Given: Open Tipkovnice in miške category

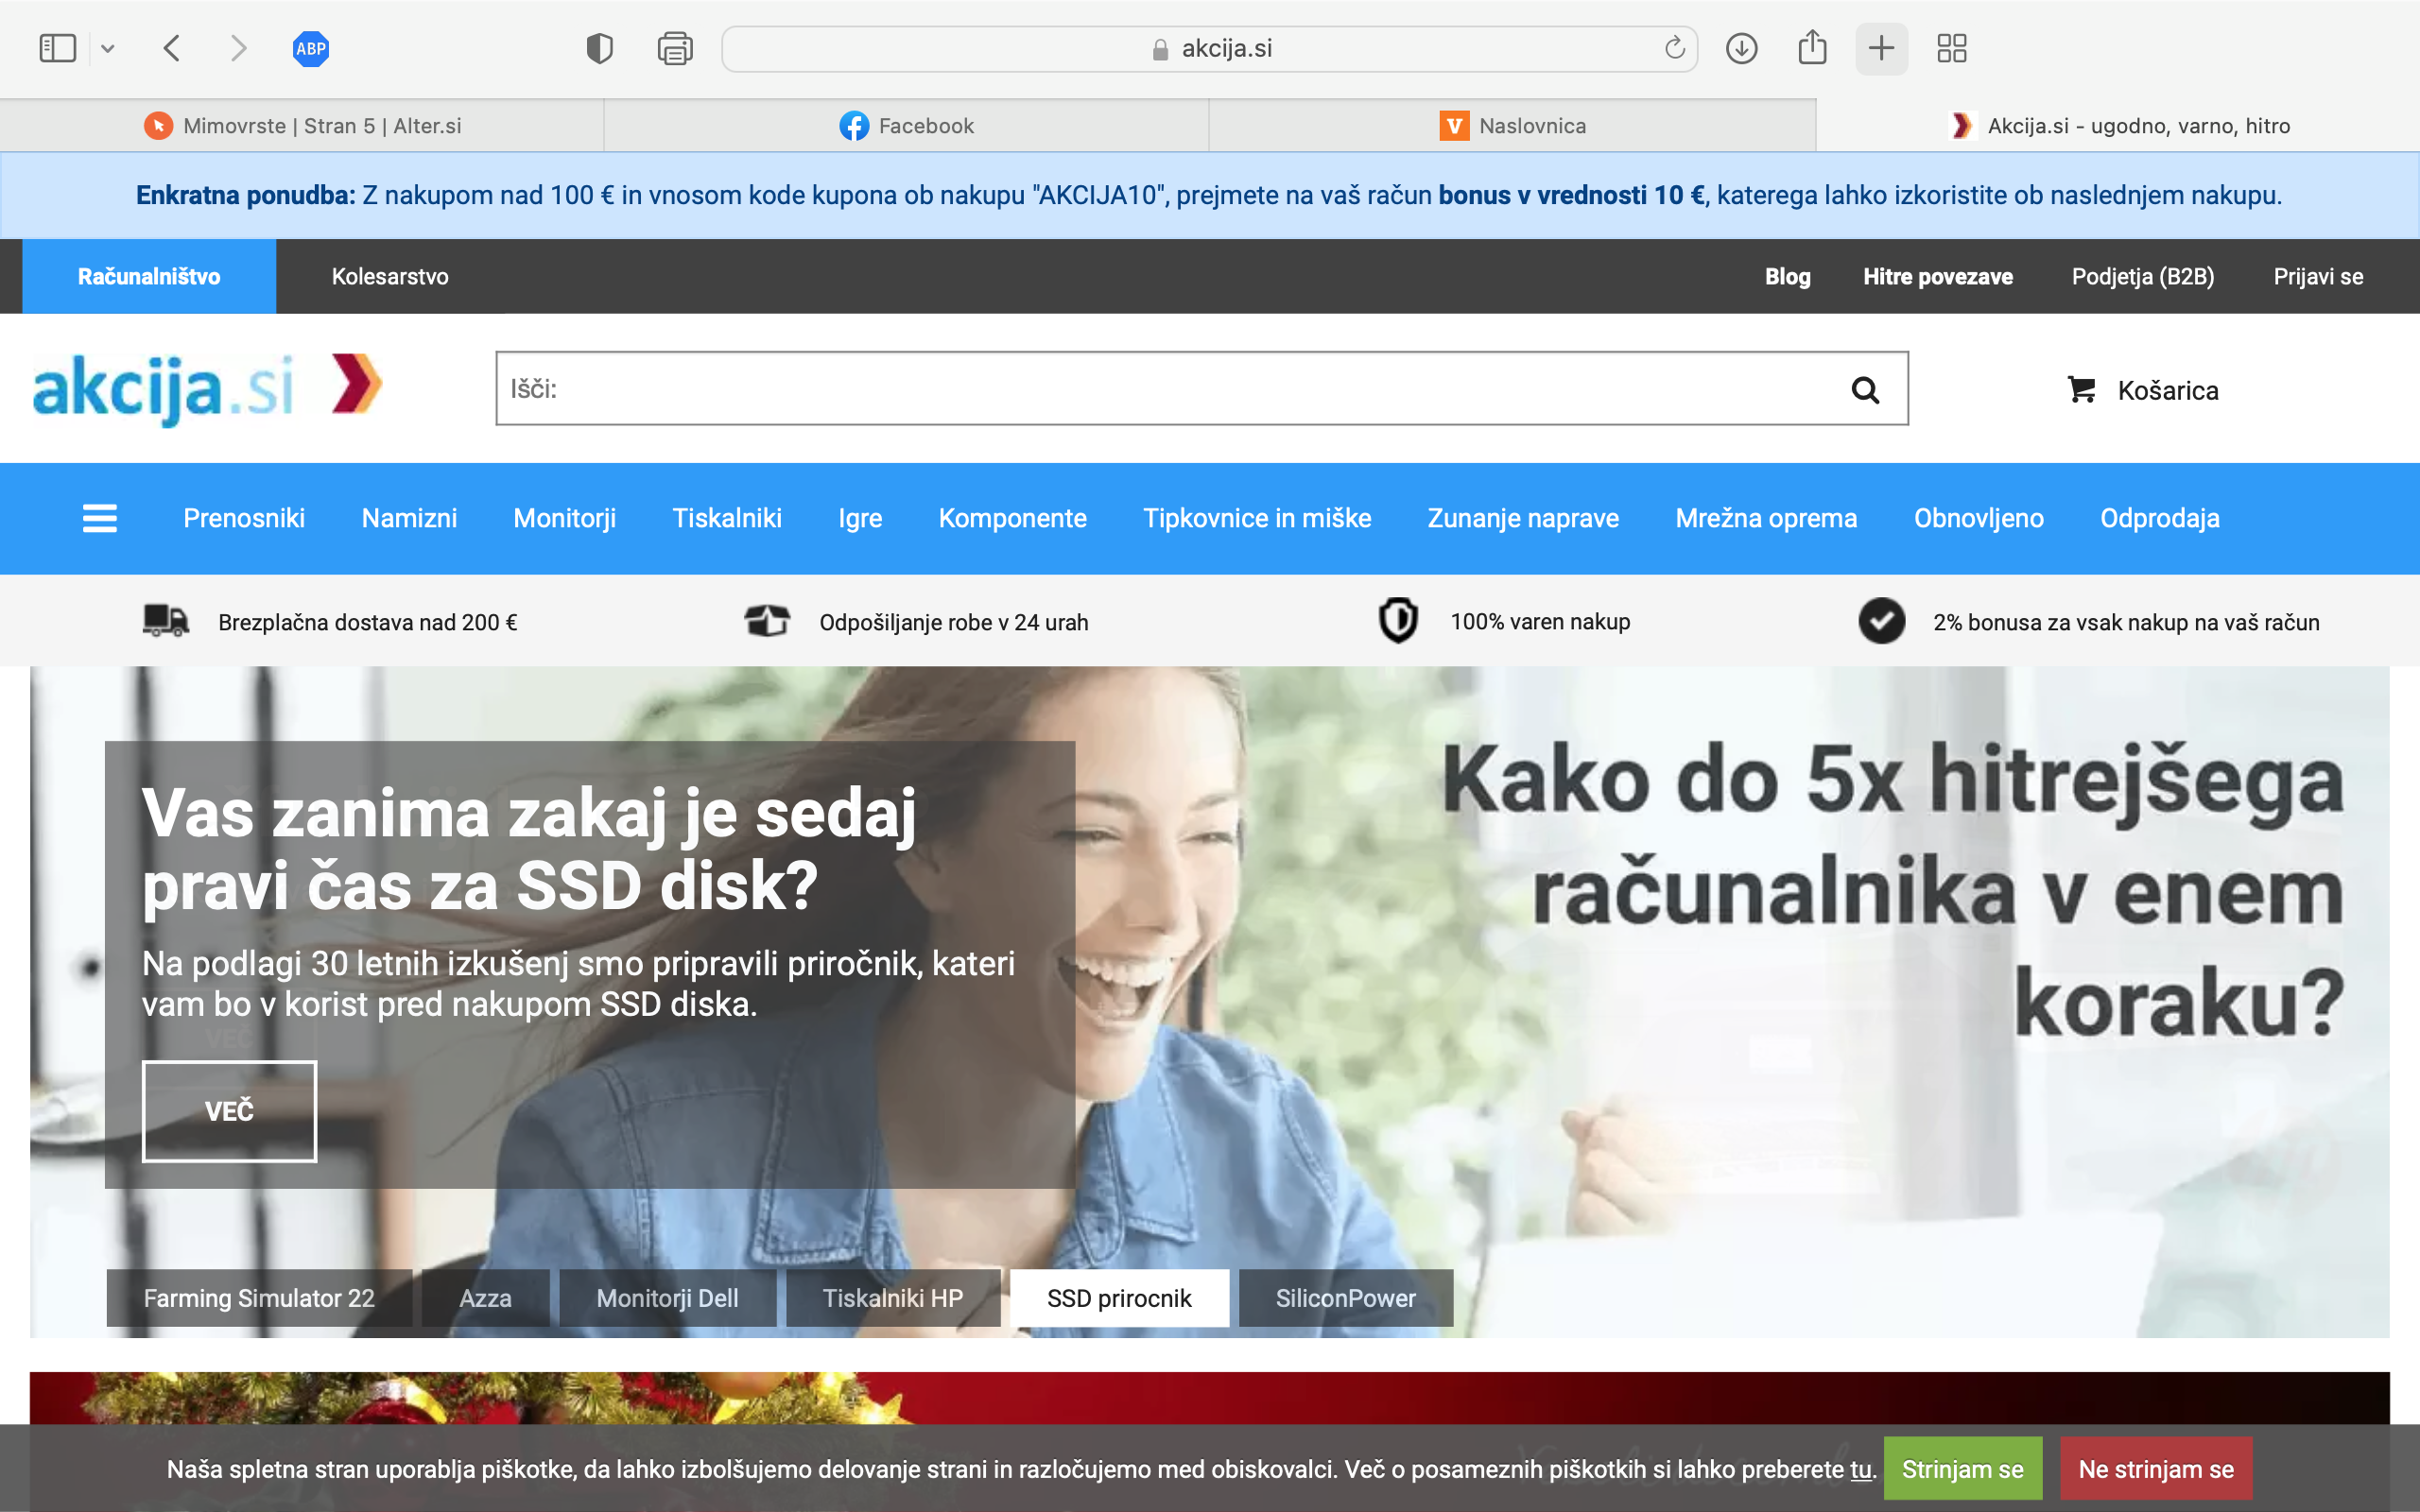Looking at the screenshot, I should (x=1257, y=518).
